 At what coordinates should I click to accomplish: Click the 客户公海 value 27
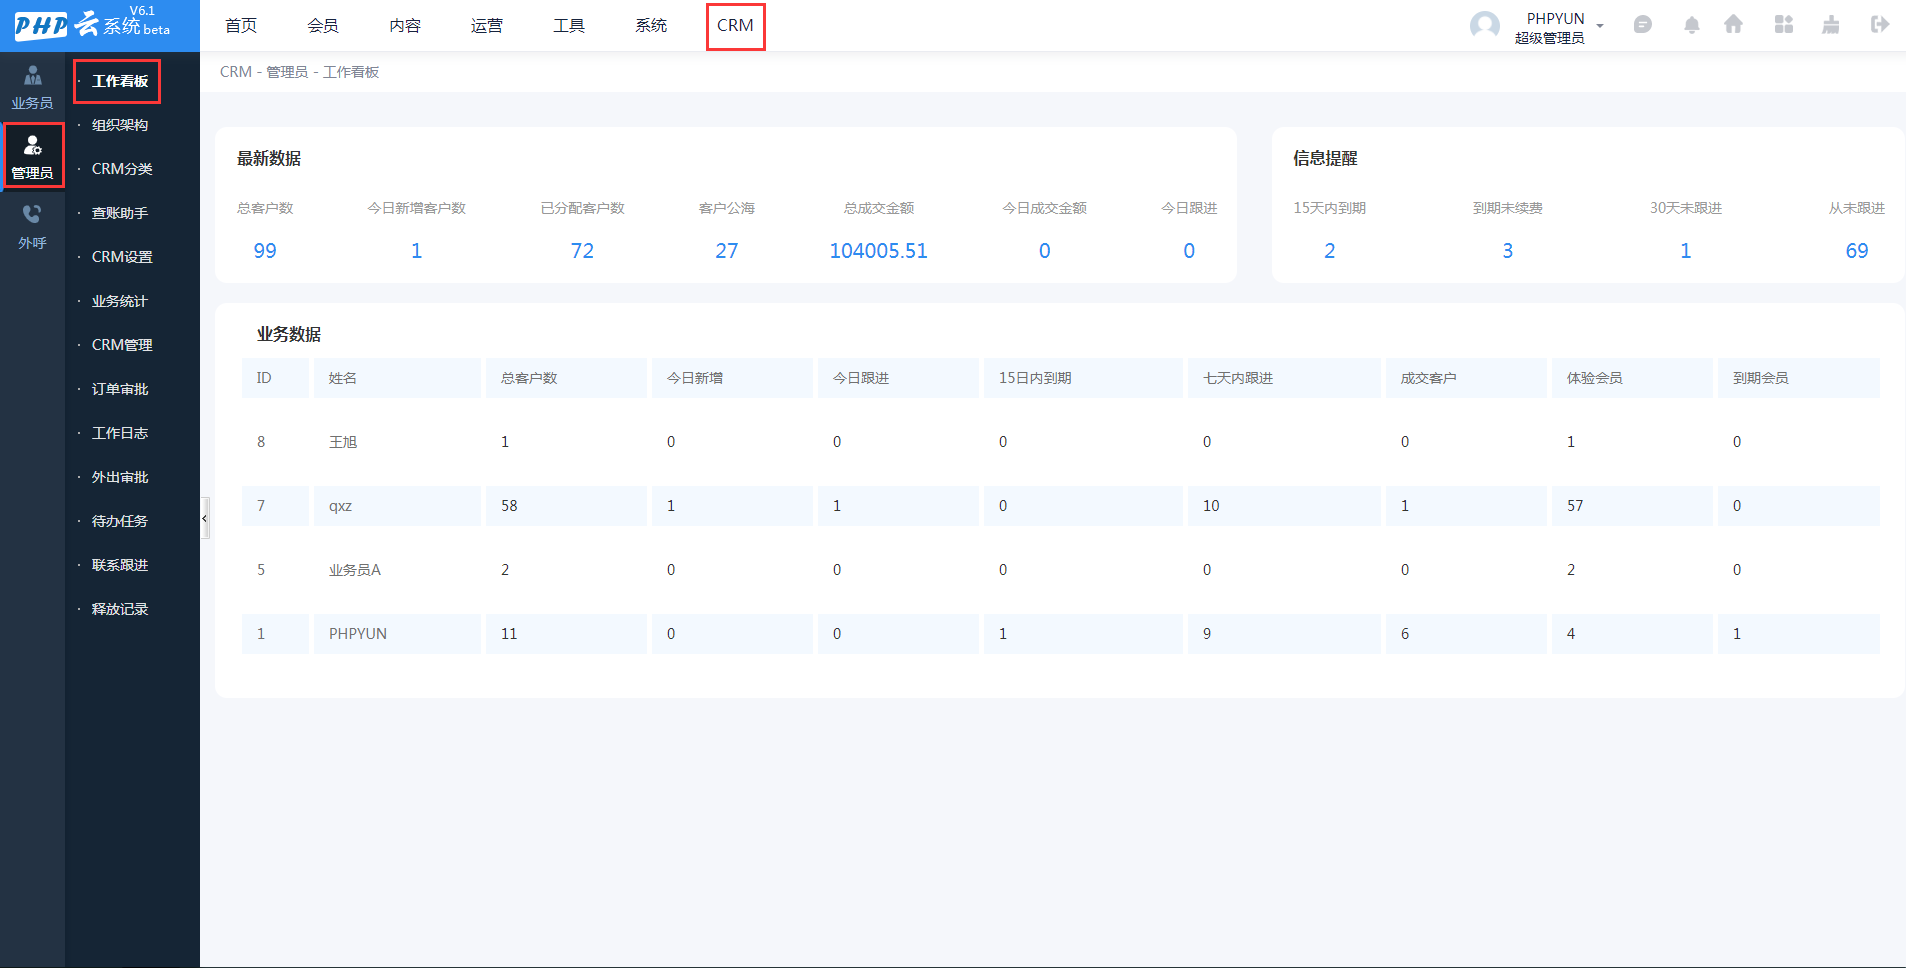coord(727,251)
